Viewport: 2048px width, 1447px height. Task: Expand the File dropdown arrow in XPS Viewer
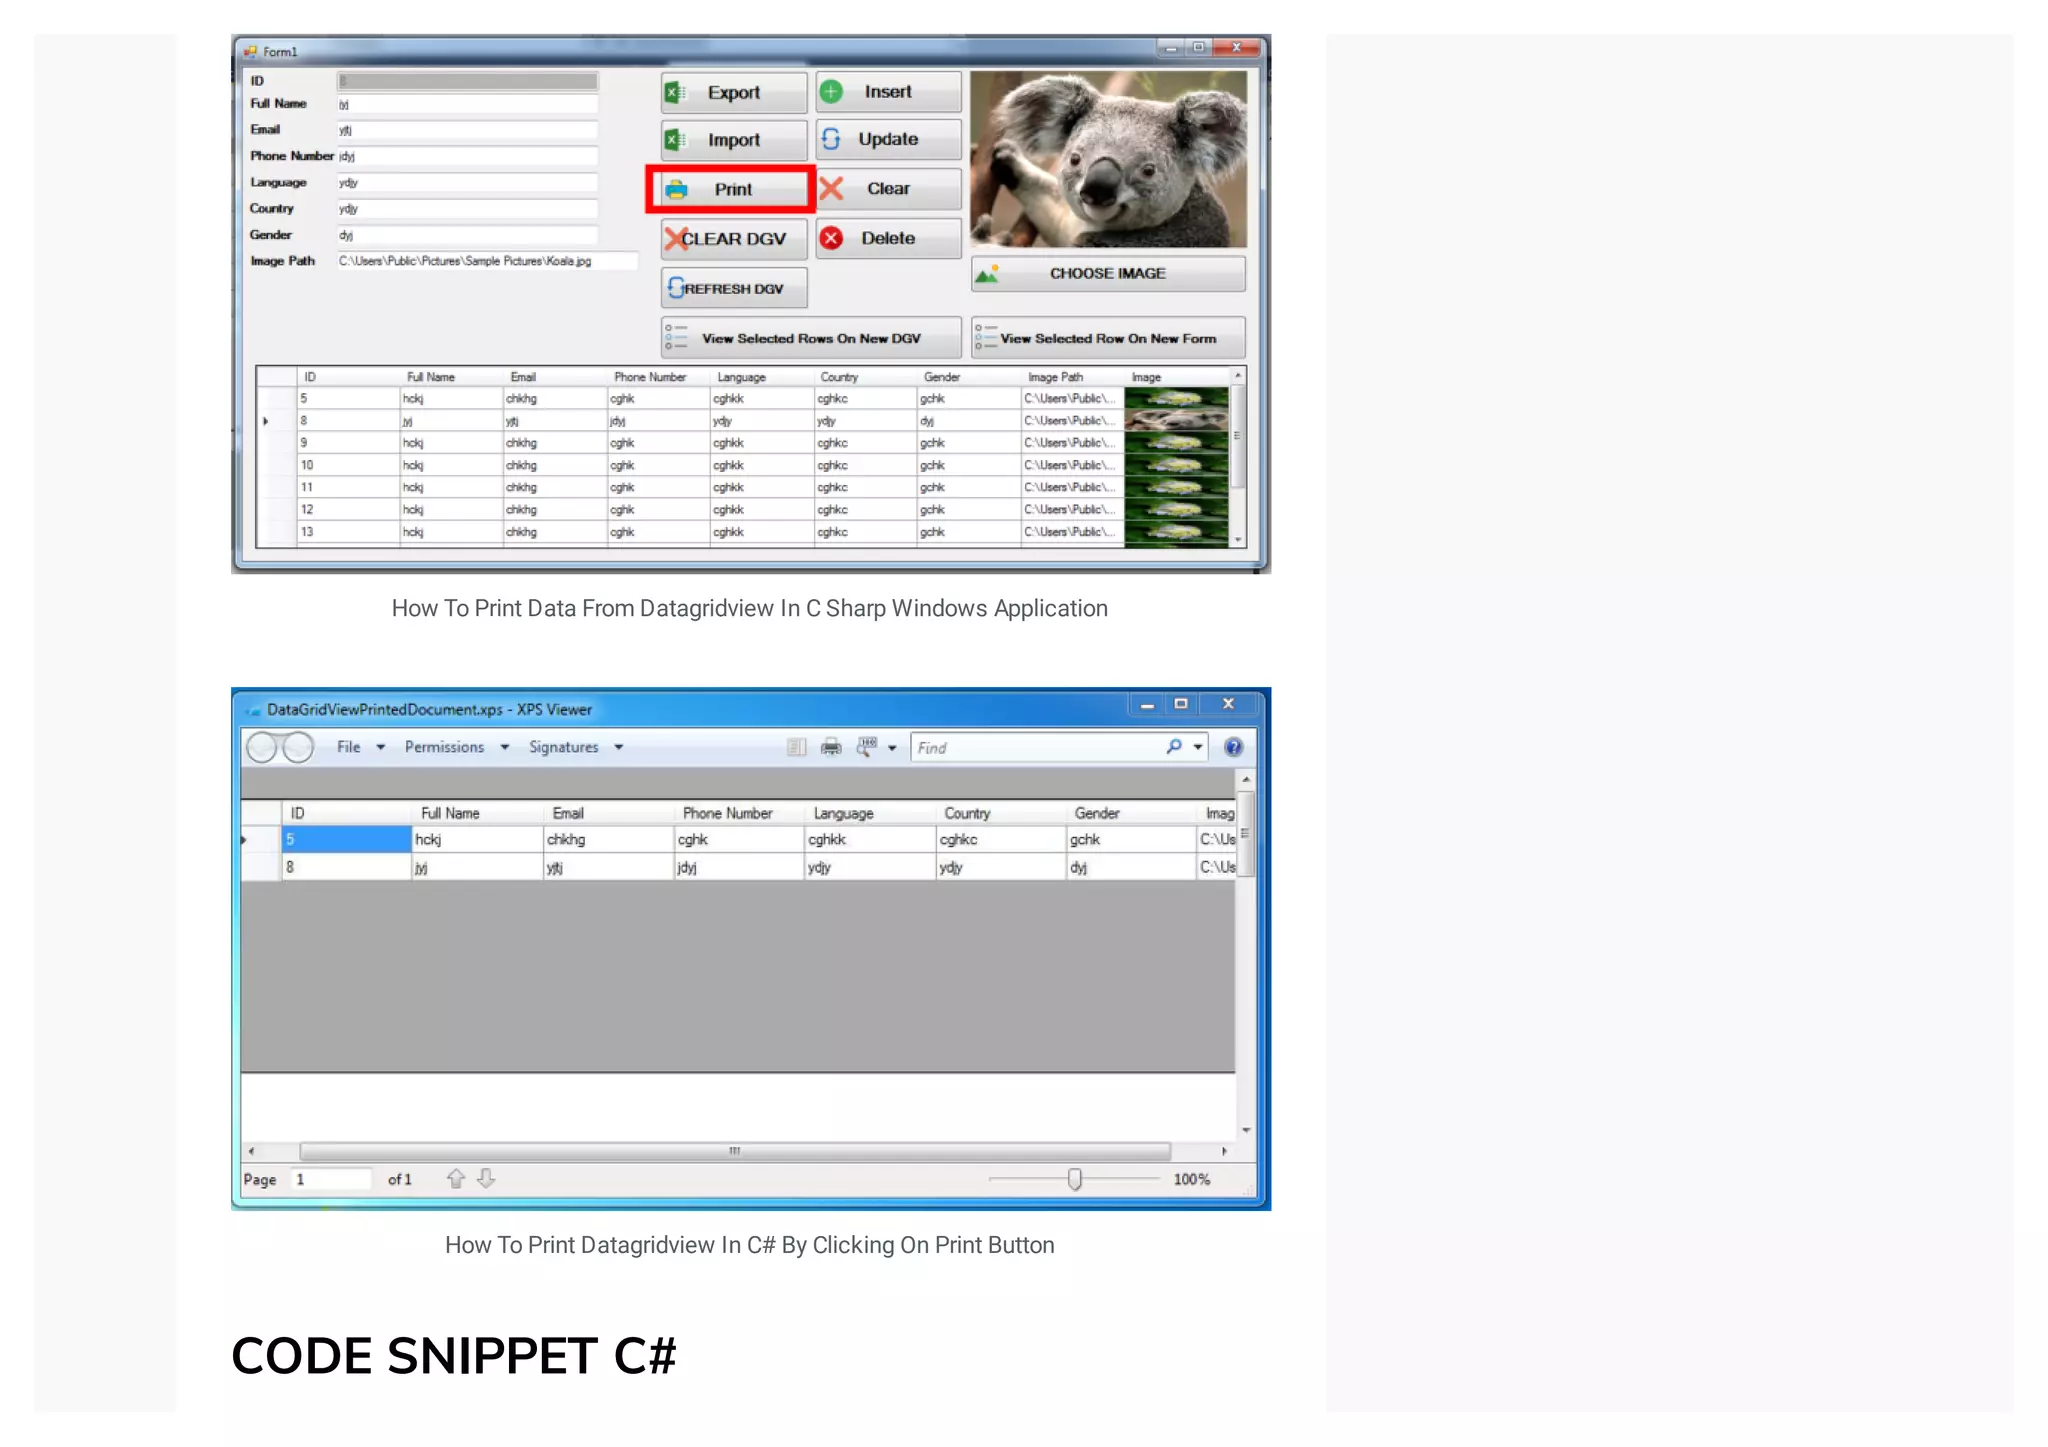point(381,748)
